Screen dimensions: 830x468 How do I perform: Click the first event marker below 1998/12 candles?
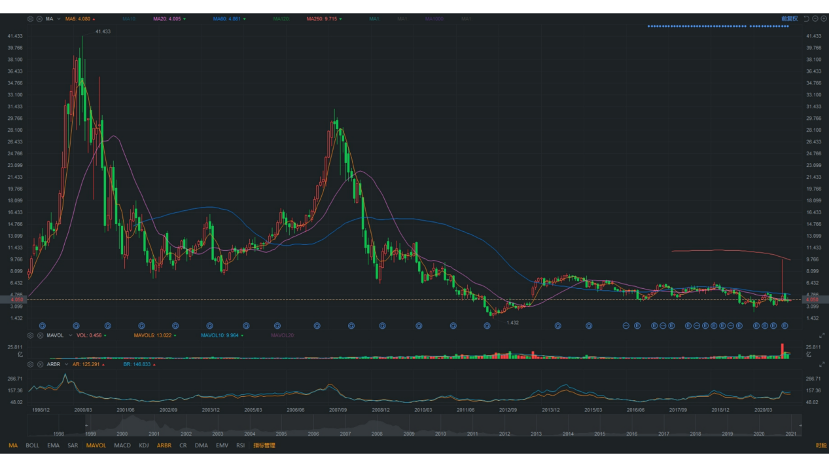pyautogui.click(x=42, y=326)
